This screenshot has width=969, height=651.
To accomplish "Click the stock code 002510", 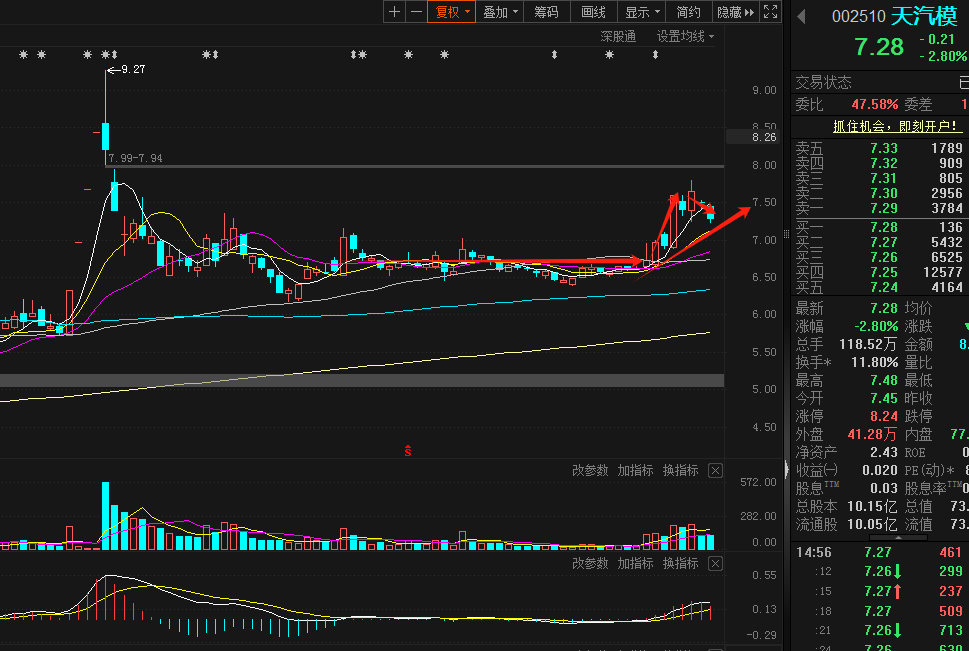I will pos(858,17).
